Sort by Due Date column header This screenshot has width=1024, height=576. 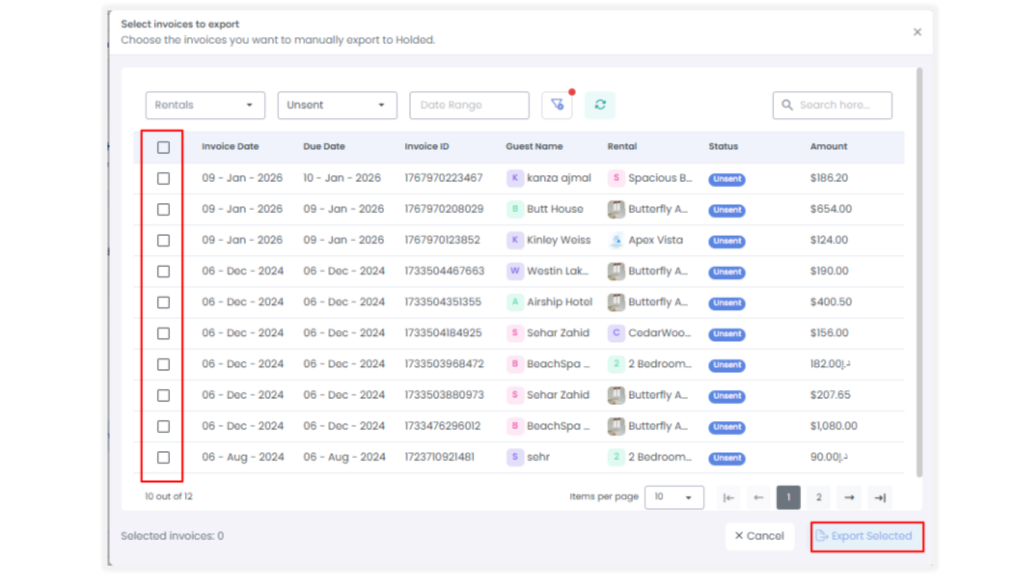tap(324, 146)
